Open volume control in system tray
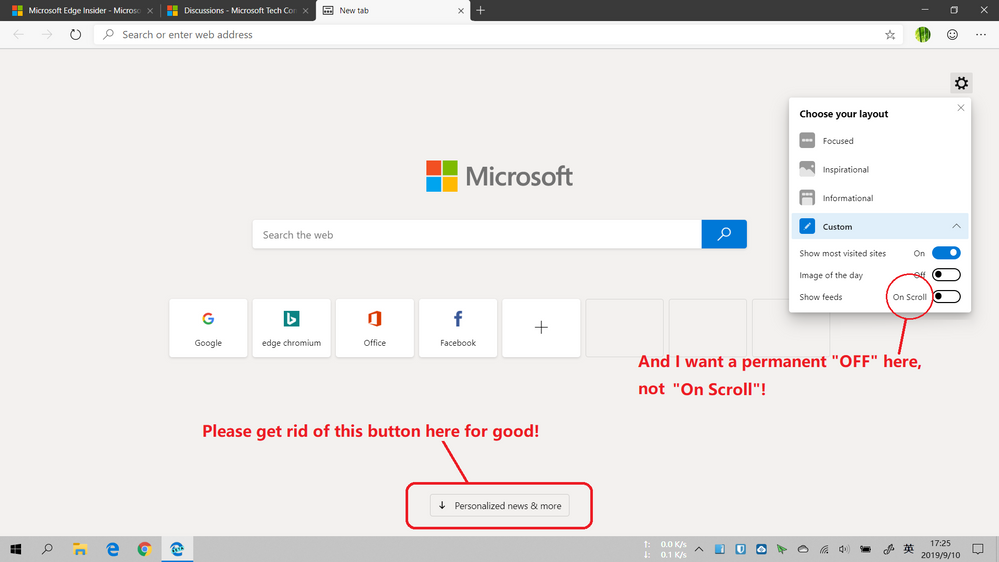999x562 pixels. (x=844, y=549)
